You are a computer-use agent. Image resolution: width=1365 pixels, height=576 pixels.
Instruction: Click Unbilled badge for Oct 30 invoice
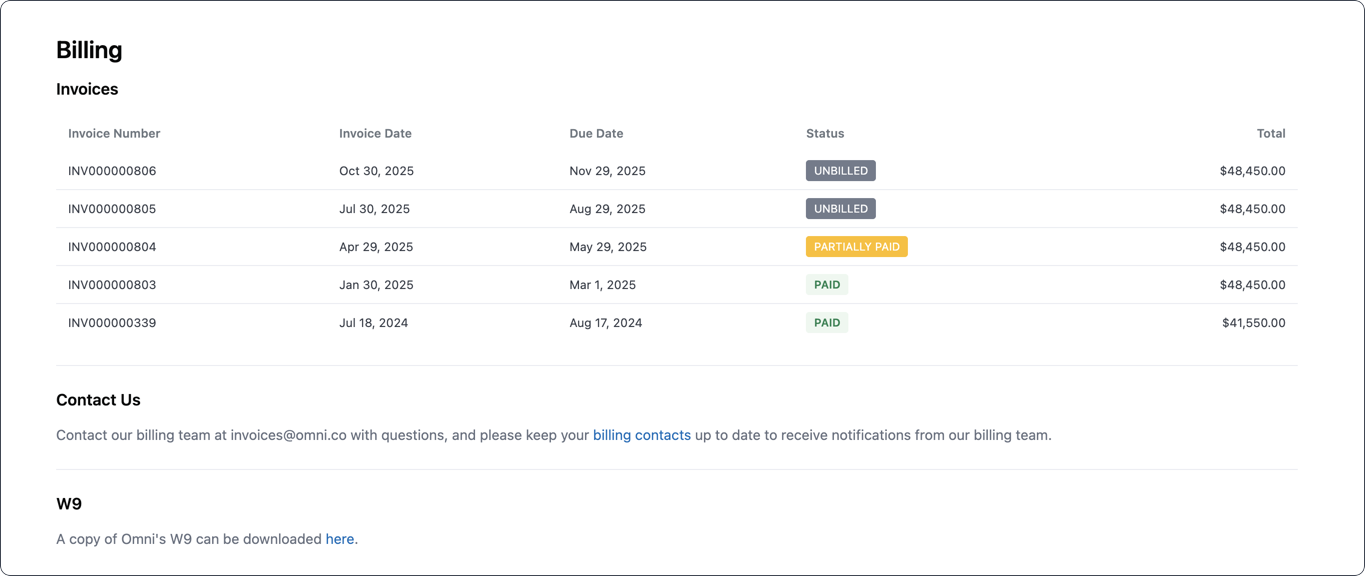click(840, 171)
